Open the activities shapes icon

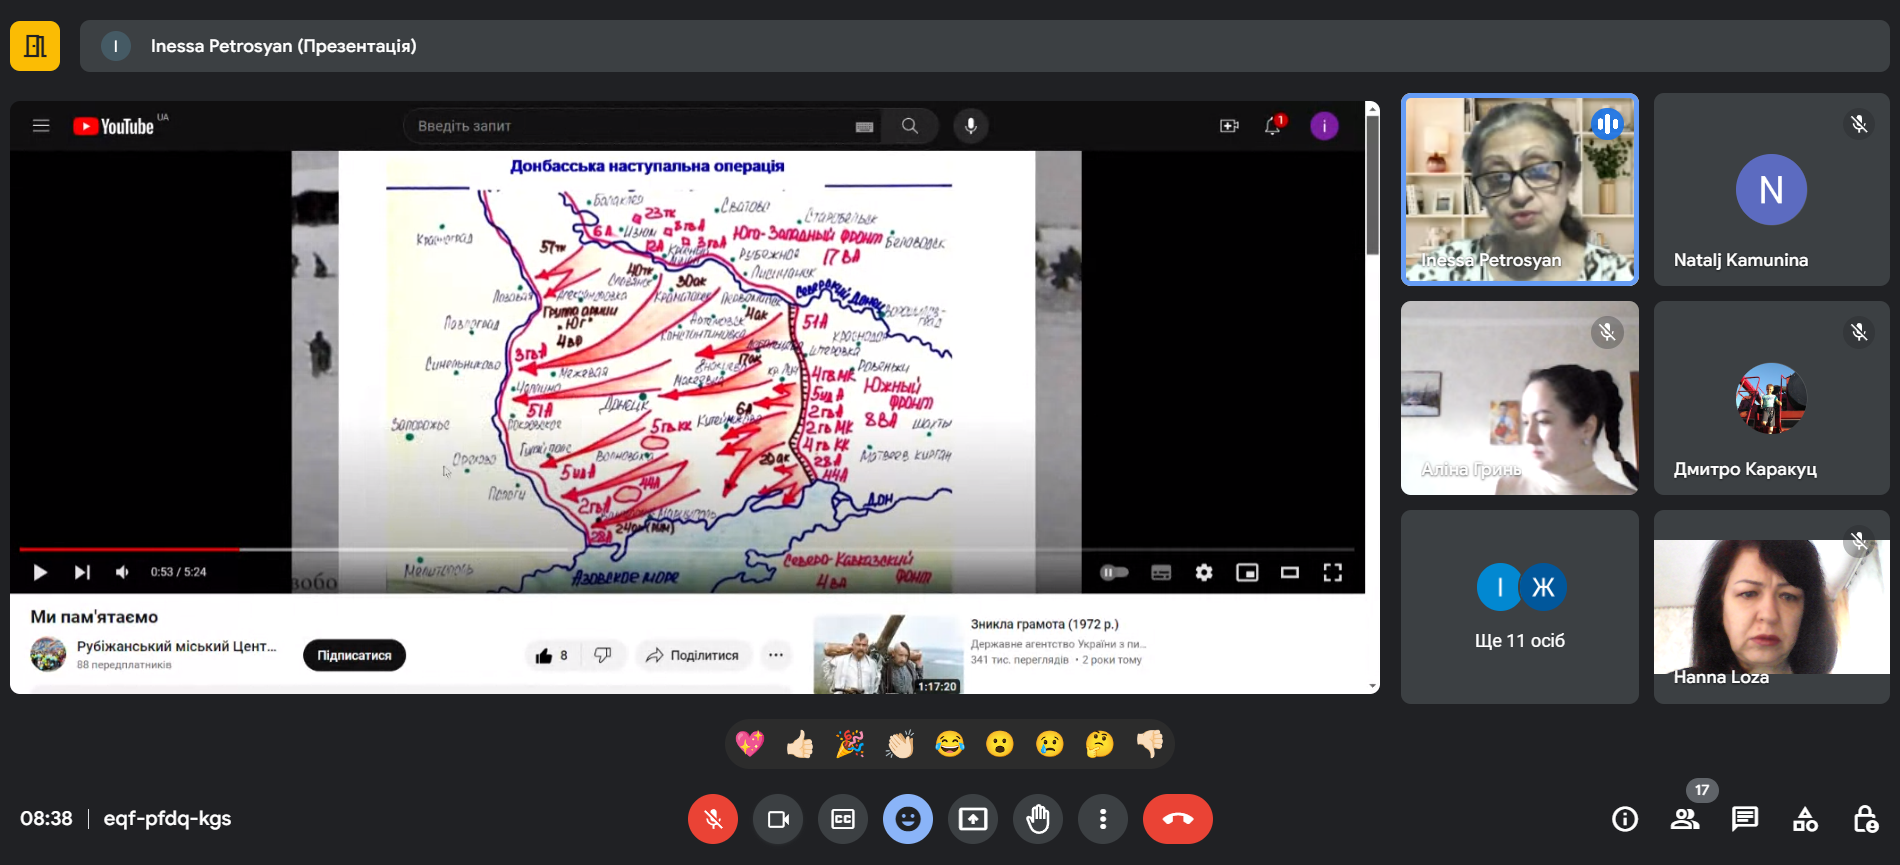pyautogui.click(x=1805, y=819)
